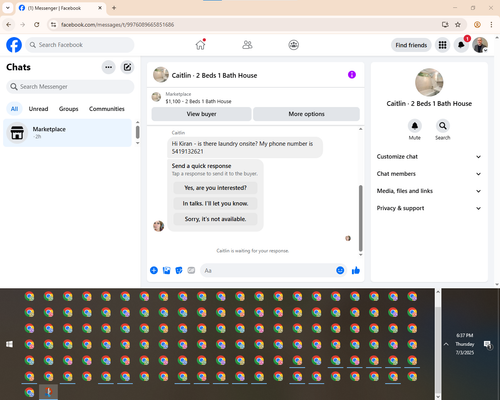Open the emoji picker in message box
This screenshot has height=400, width=500.
click(340, 270)
